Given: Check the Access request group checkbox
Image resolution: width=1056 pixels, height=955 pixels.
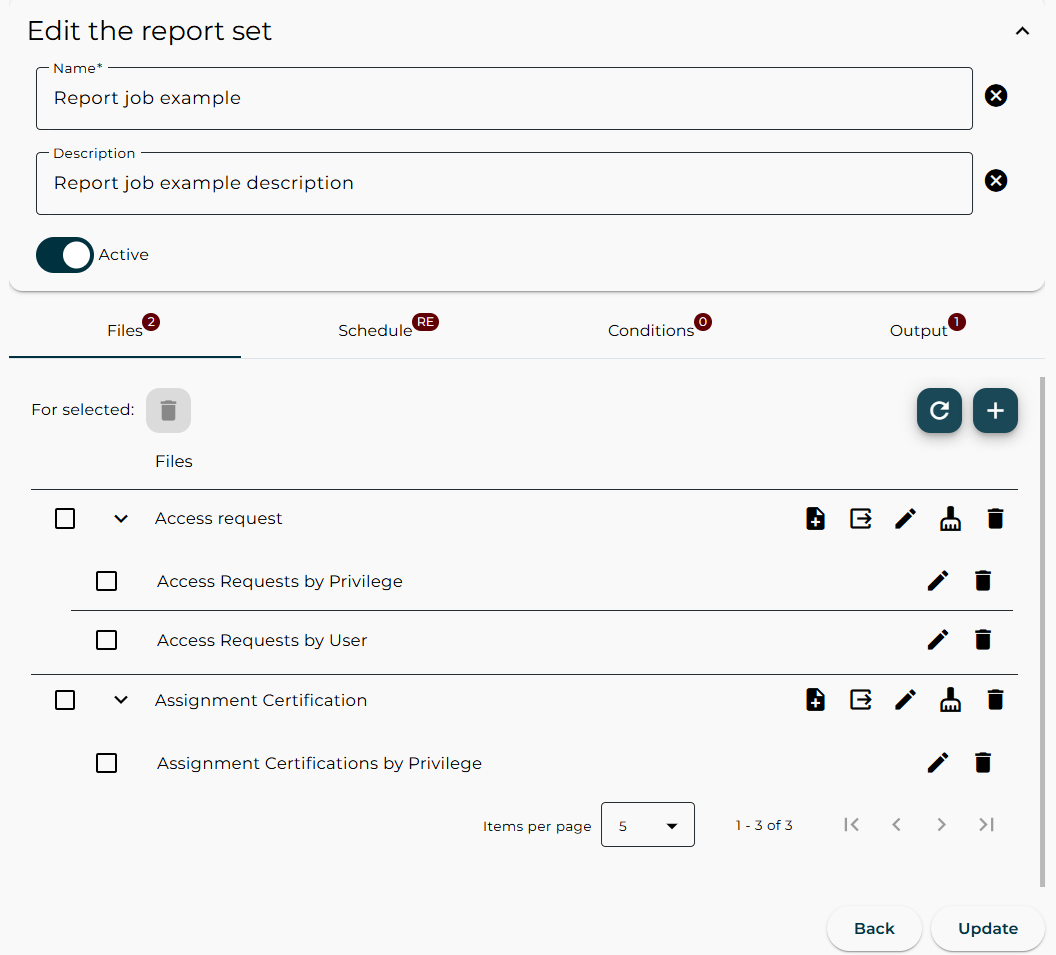Looking at the screenshot, I should coord(65,518).
